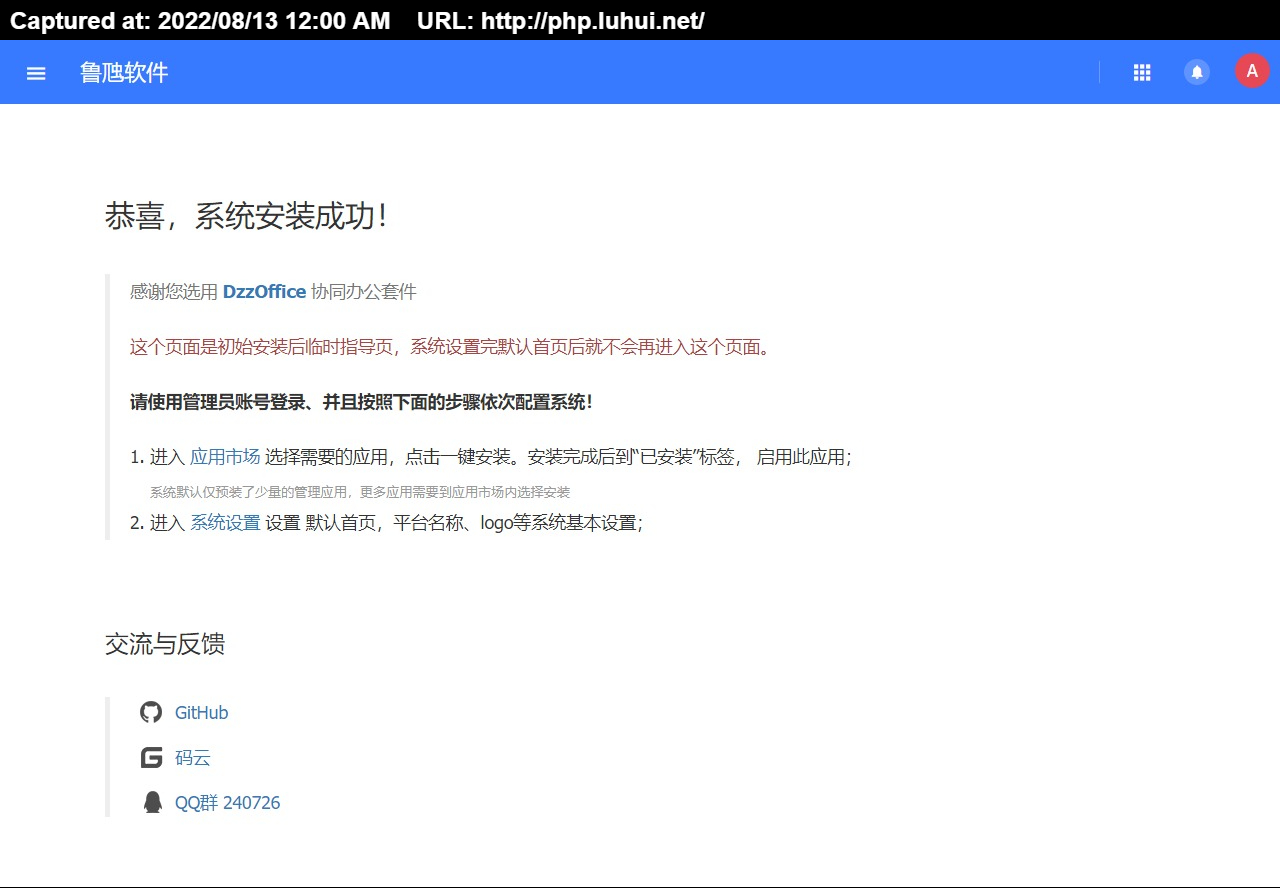
Task: Click the red temporary guide page notice
Action: [450, 347]
